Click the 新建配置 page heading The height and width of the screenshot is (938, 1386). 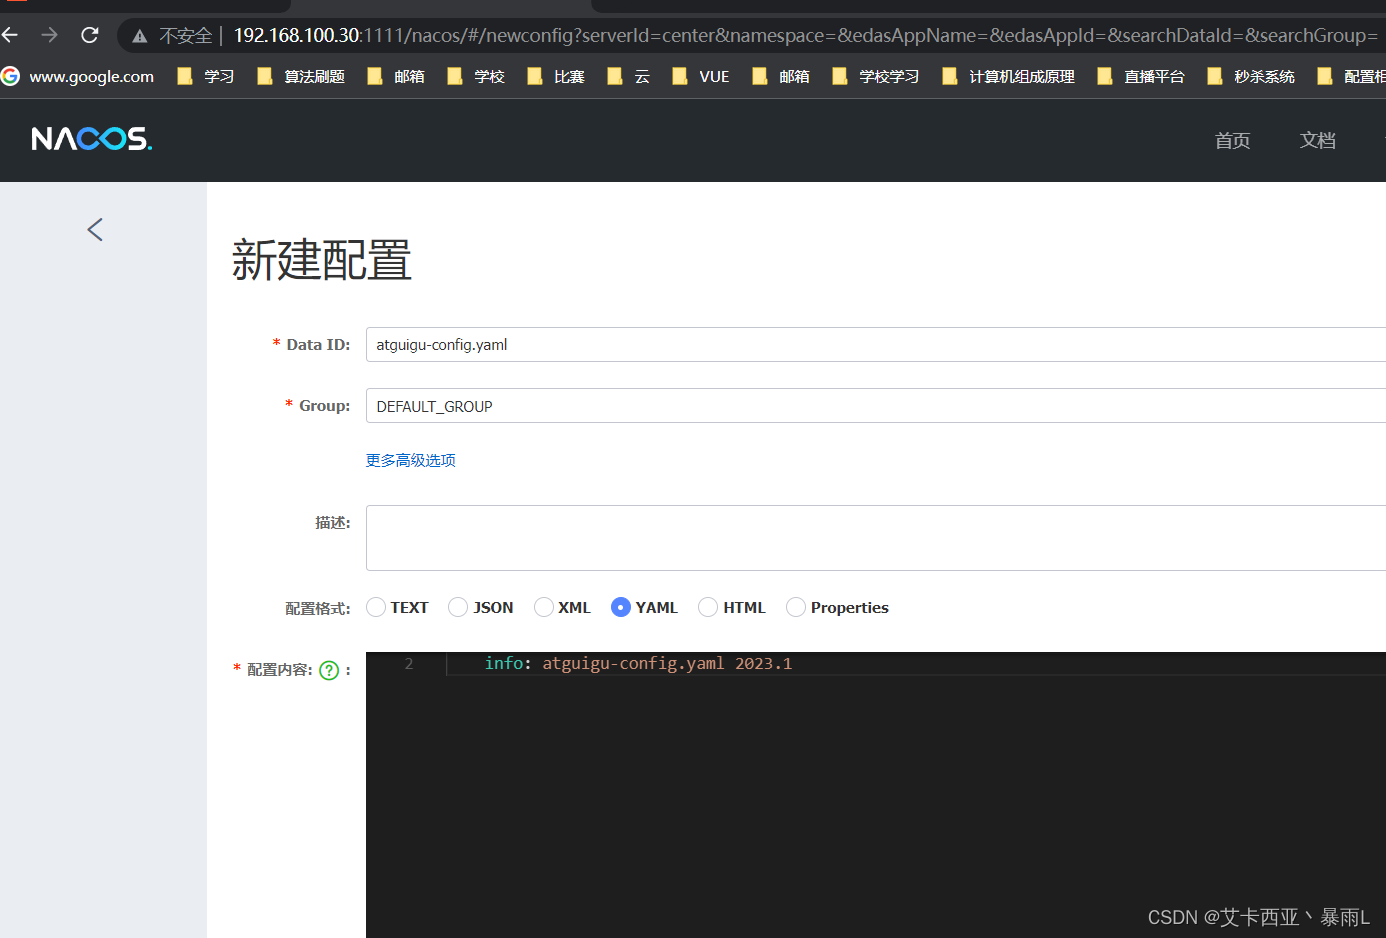[x=321, y=260]
